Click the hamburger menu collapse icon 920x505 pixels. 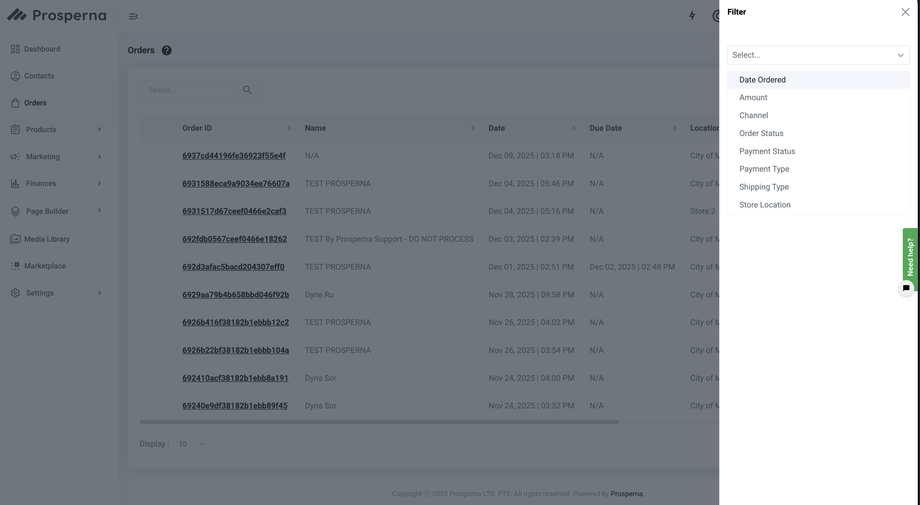point(133,16)
